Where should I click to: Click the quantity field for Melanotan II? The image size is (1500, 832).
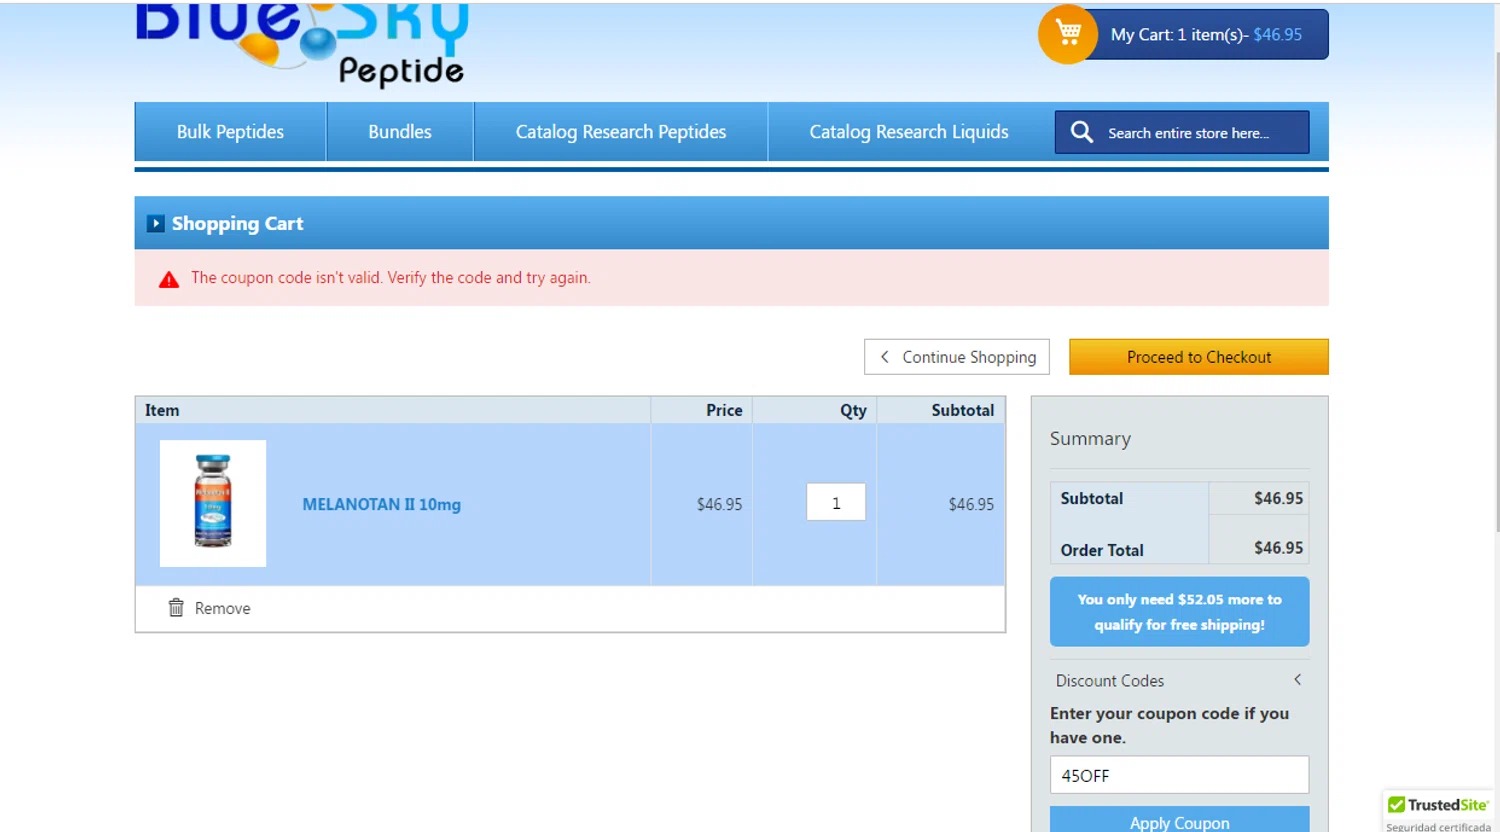836,503
